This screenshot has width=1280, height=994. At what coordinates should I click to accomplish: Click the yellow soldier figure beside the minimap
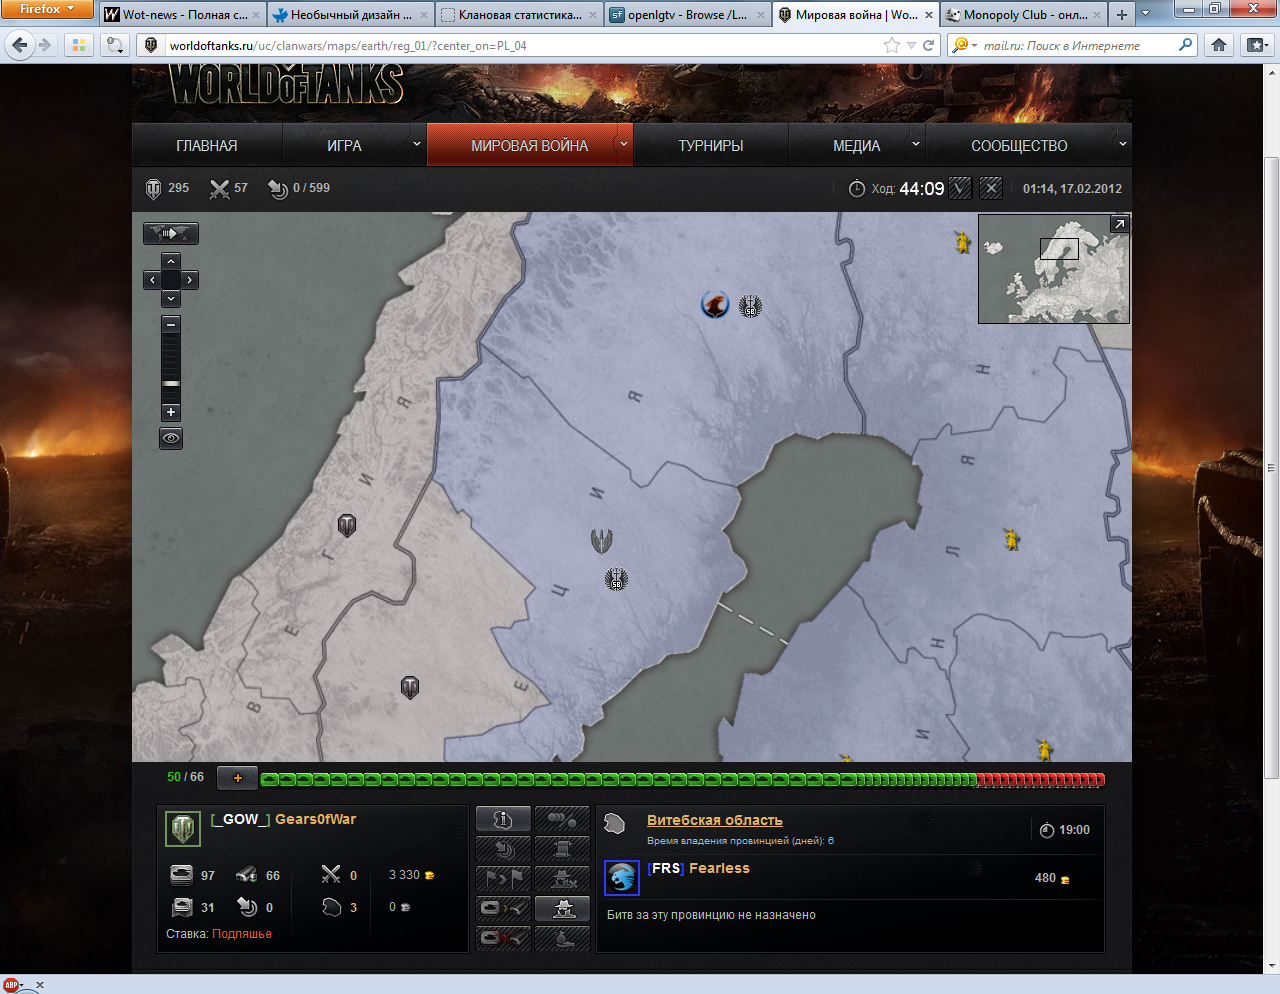pos(962,241)
